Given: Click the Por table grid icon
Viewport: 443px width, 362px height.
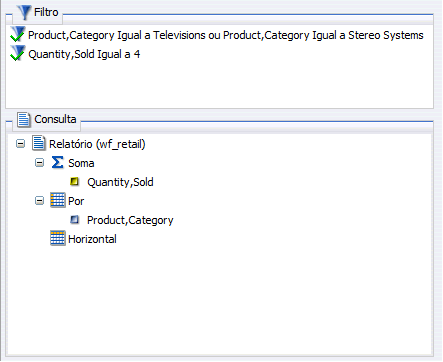Looking at the screenshot, I should (58, 200).
